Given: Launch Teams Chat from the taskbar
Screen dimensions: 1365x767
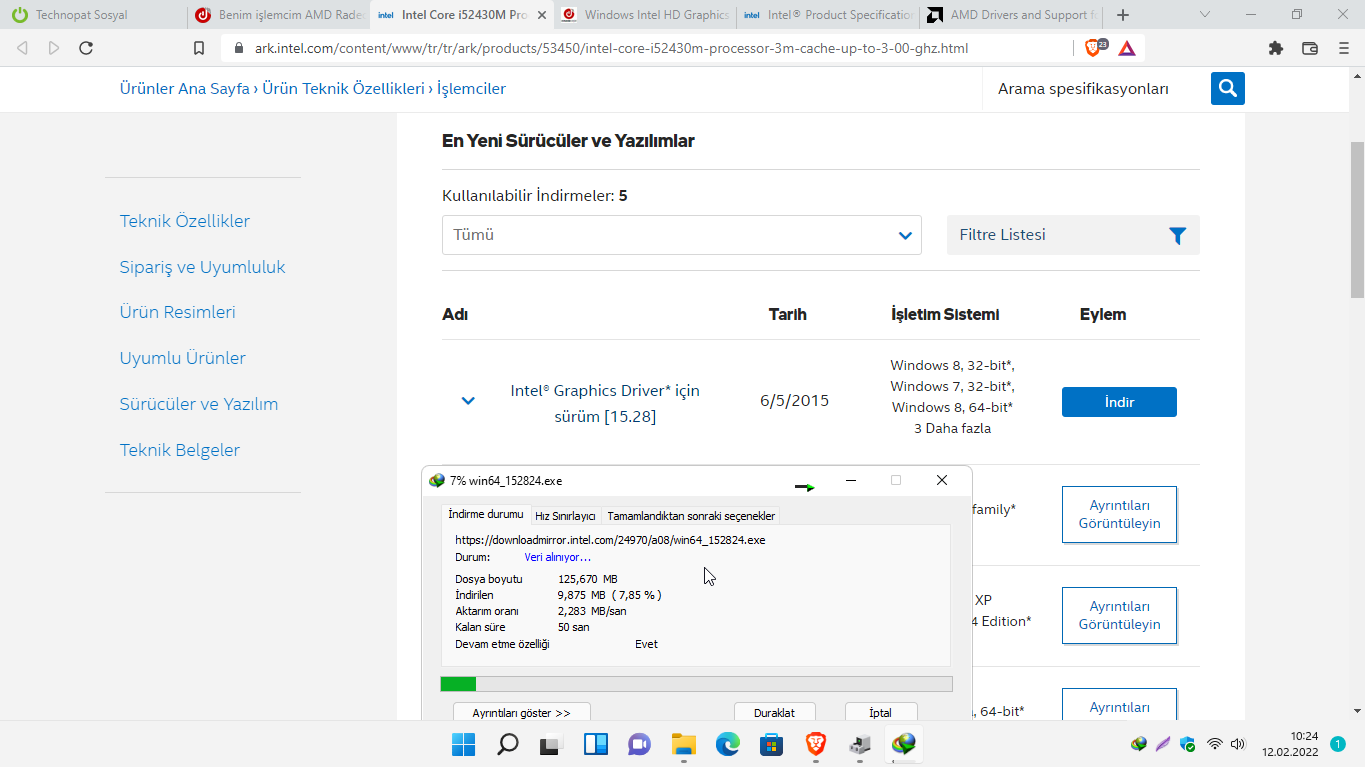Looking at the screenshot, I should [639, 744].
